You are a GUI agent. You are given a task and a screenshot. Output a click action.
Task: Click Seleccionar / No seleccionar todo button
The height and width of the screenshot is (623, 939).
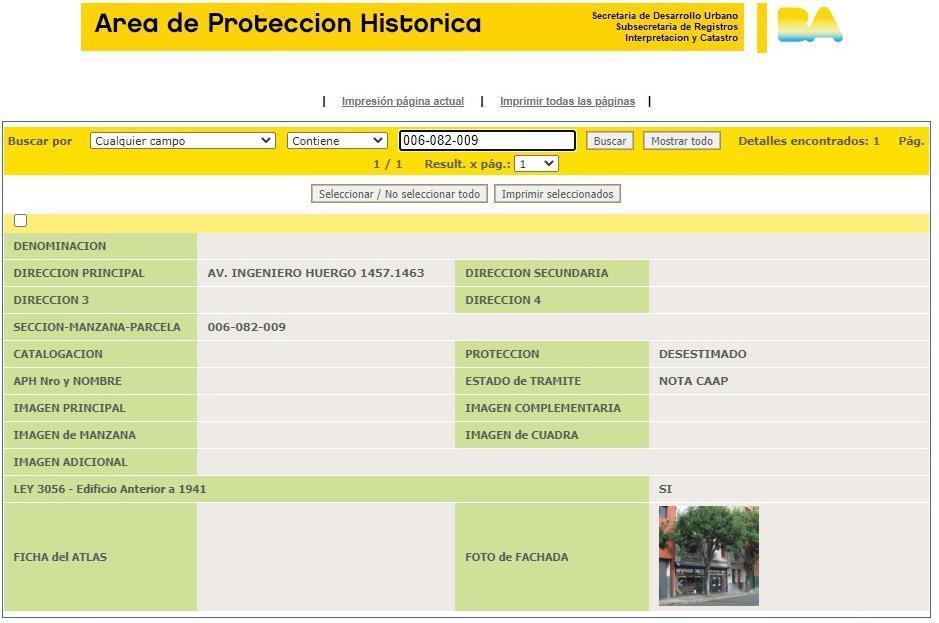[x=399, y=194]
